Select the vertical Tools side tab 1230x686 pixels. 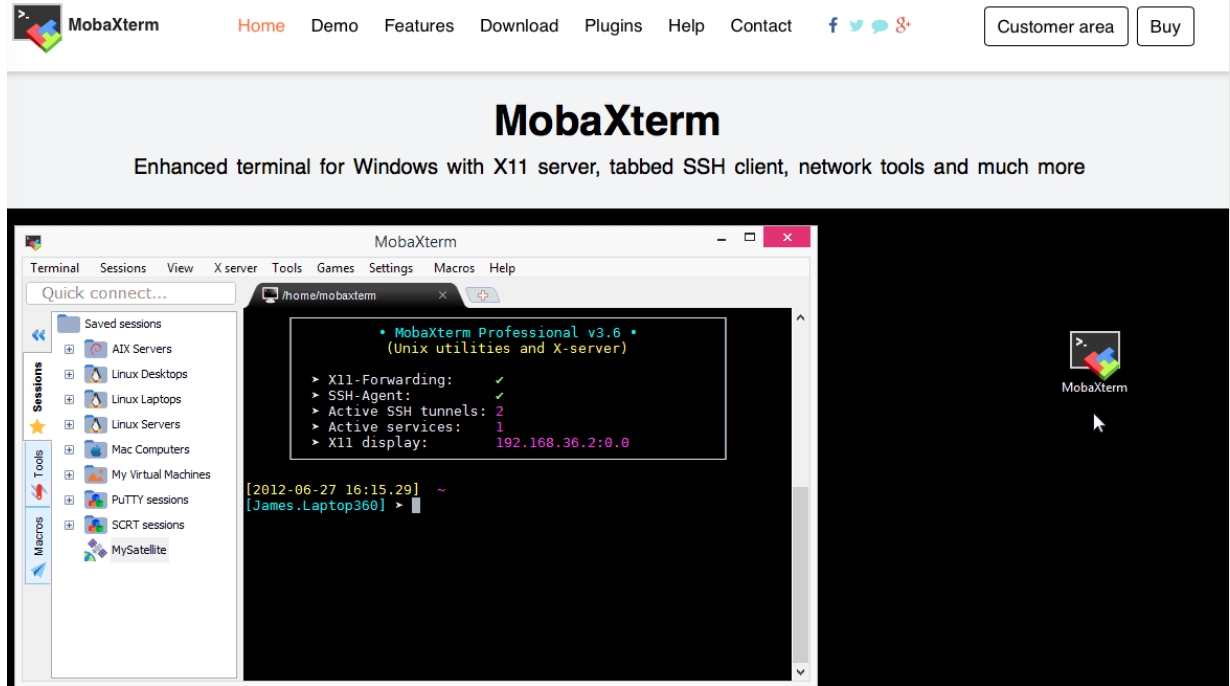pos(38,472)
